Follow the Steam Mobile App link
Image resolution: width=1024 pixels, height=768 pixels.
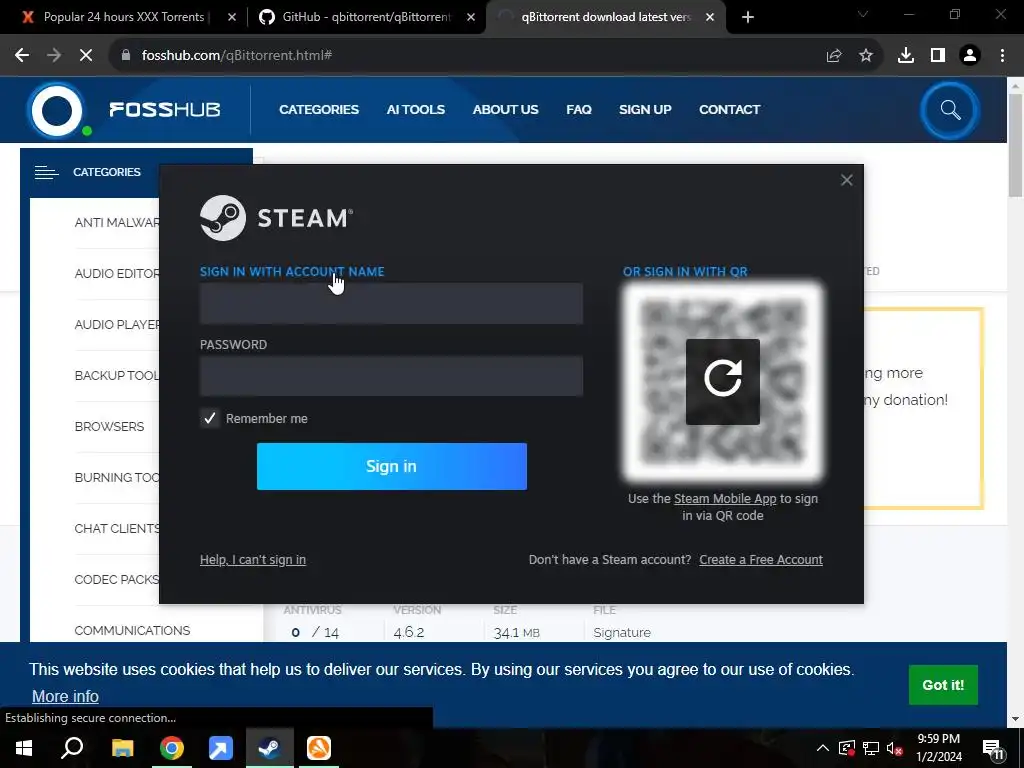(725, 499)
